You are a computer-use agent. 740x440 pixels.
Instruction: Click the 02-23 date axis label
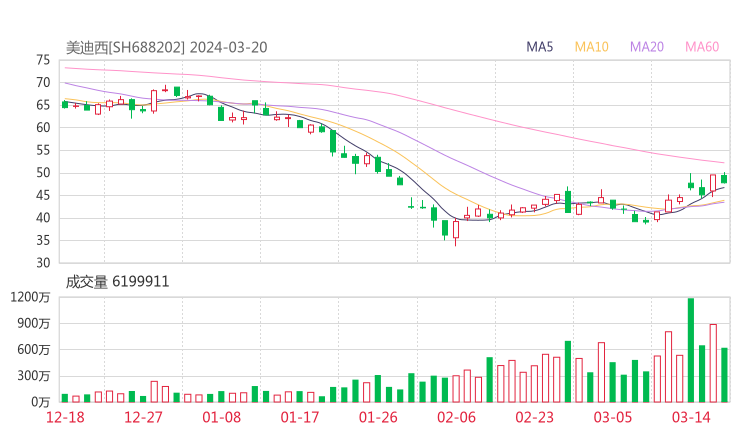[534, 417]
